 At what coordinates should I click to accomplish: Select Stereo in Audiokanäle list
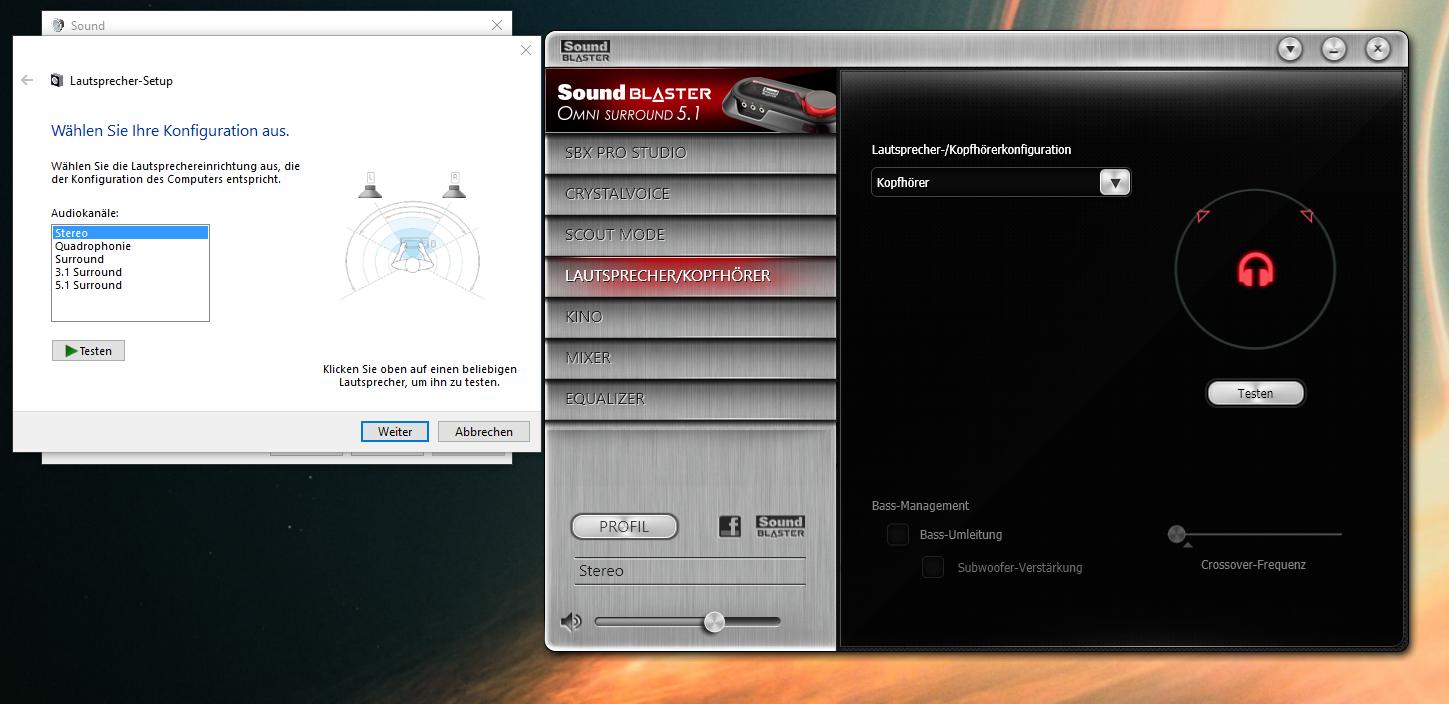point(130,233)
